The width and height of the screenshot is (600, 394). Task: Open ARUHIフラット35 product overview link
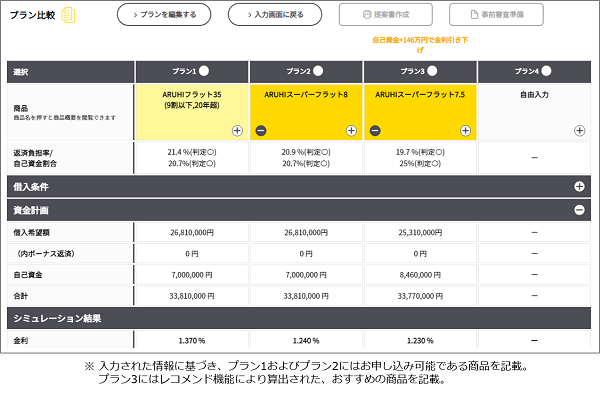(192, 99)
